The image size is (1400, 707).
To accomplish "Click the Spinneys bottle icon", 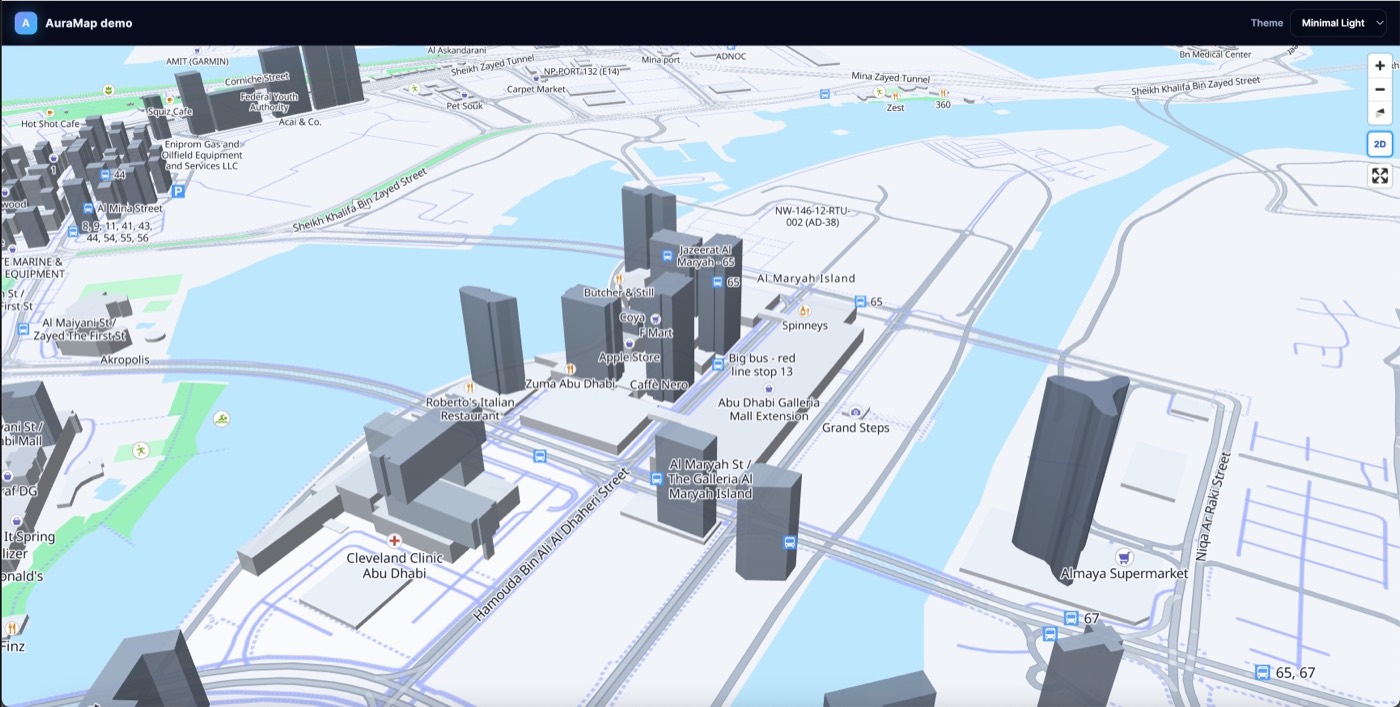I will tap(804, 311).
